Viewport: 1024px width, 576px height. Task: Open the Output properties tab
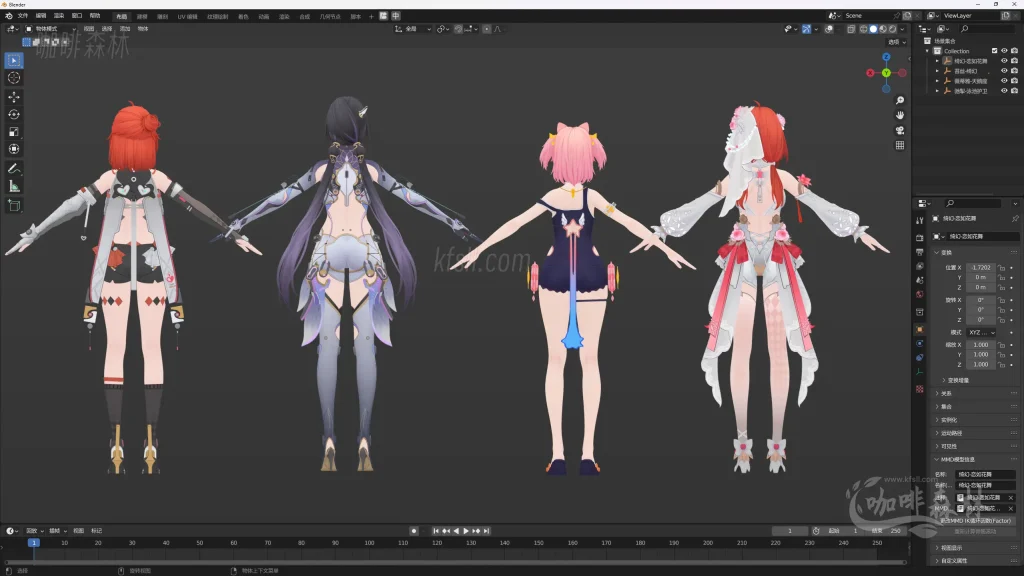(920, 252)
